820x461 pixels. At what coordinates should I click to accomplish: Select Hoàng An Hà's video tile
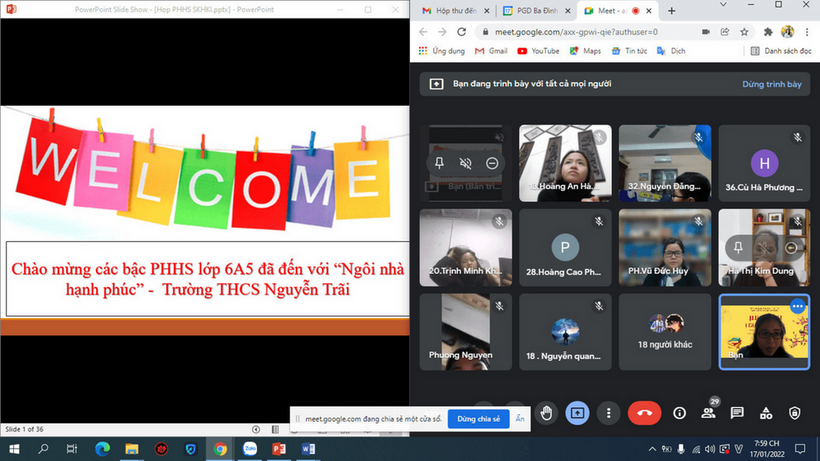click(565, 163)
